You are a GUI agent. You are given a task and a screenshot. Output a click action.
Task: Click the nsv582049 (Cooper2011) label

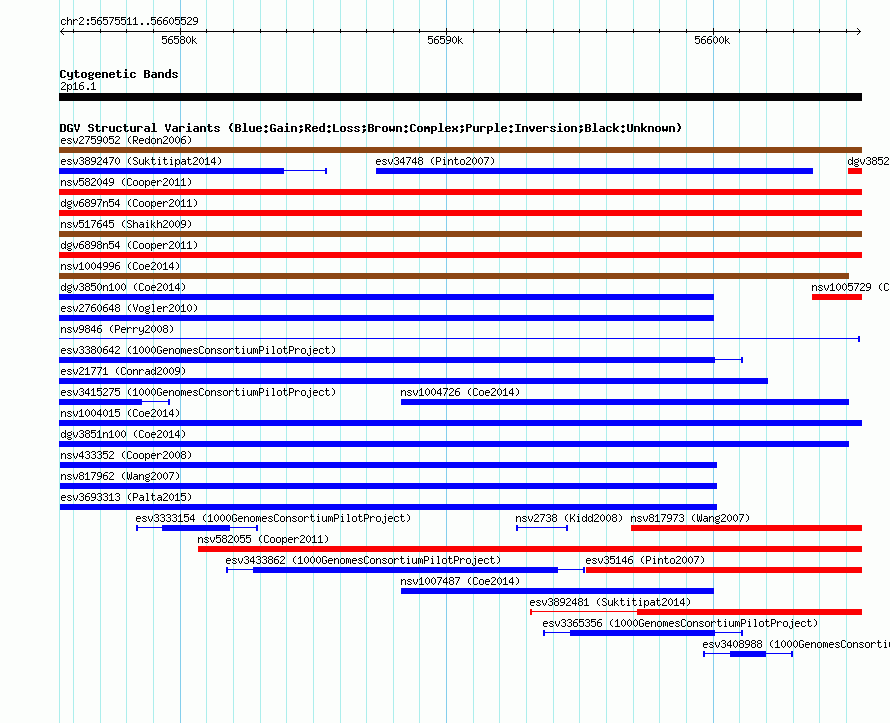[126, 182]
